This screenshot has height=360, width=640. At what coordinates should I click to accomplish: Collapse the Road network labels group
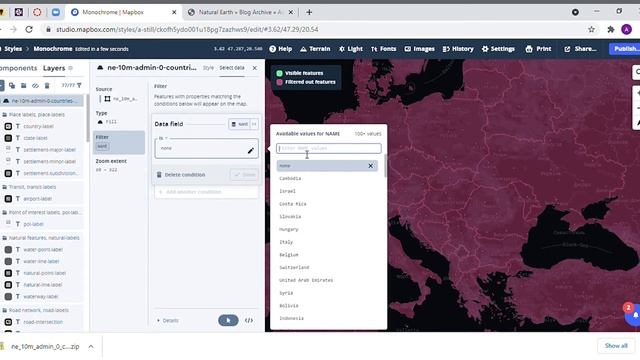click(x=5, y=310)
